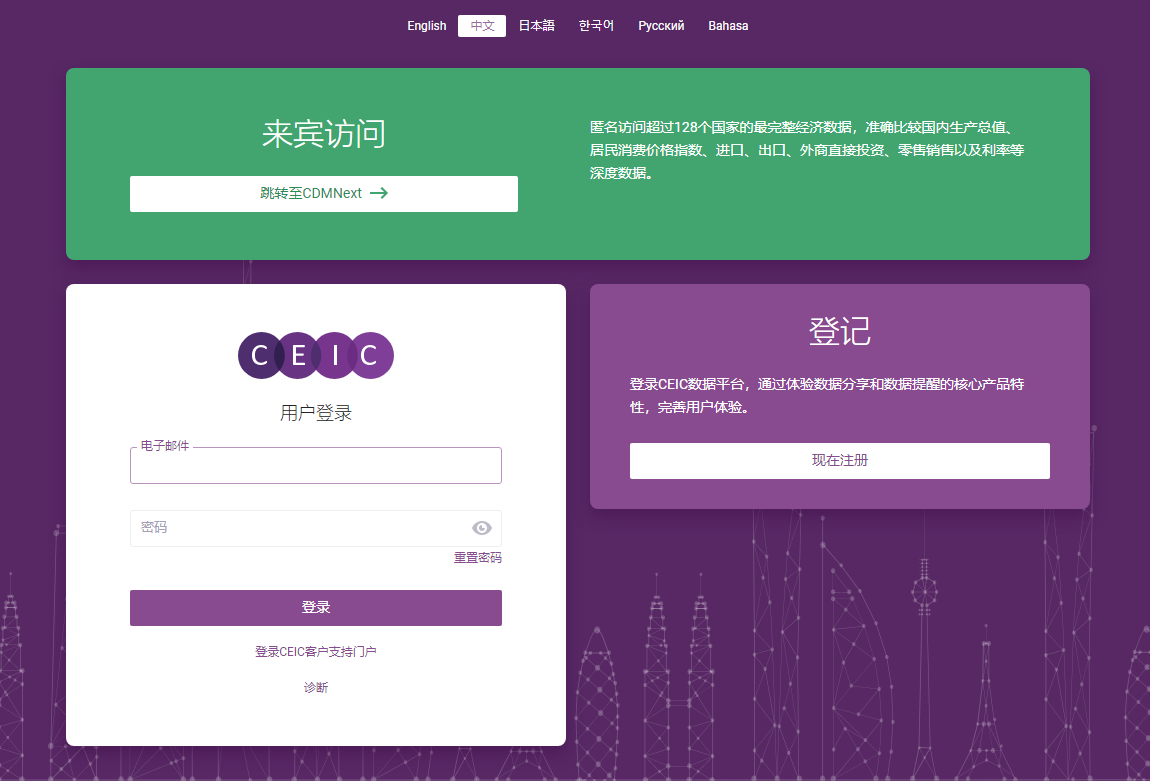1150x781 pixels.
Task: Follow the 登录CEIC客户支持门户 link
Action: point(316,652)
